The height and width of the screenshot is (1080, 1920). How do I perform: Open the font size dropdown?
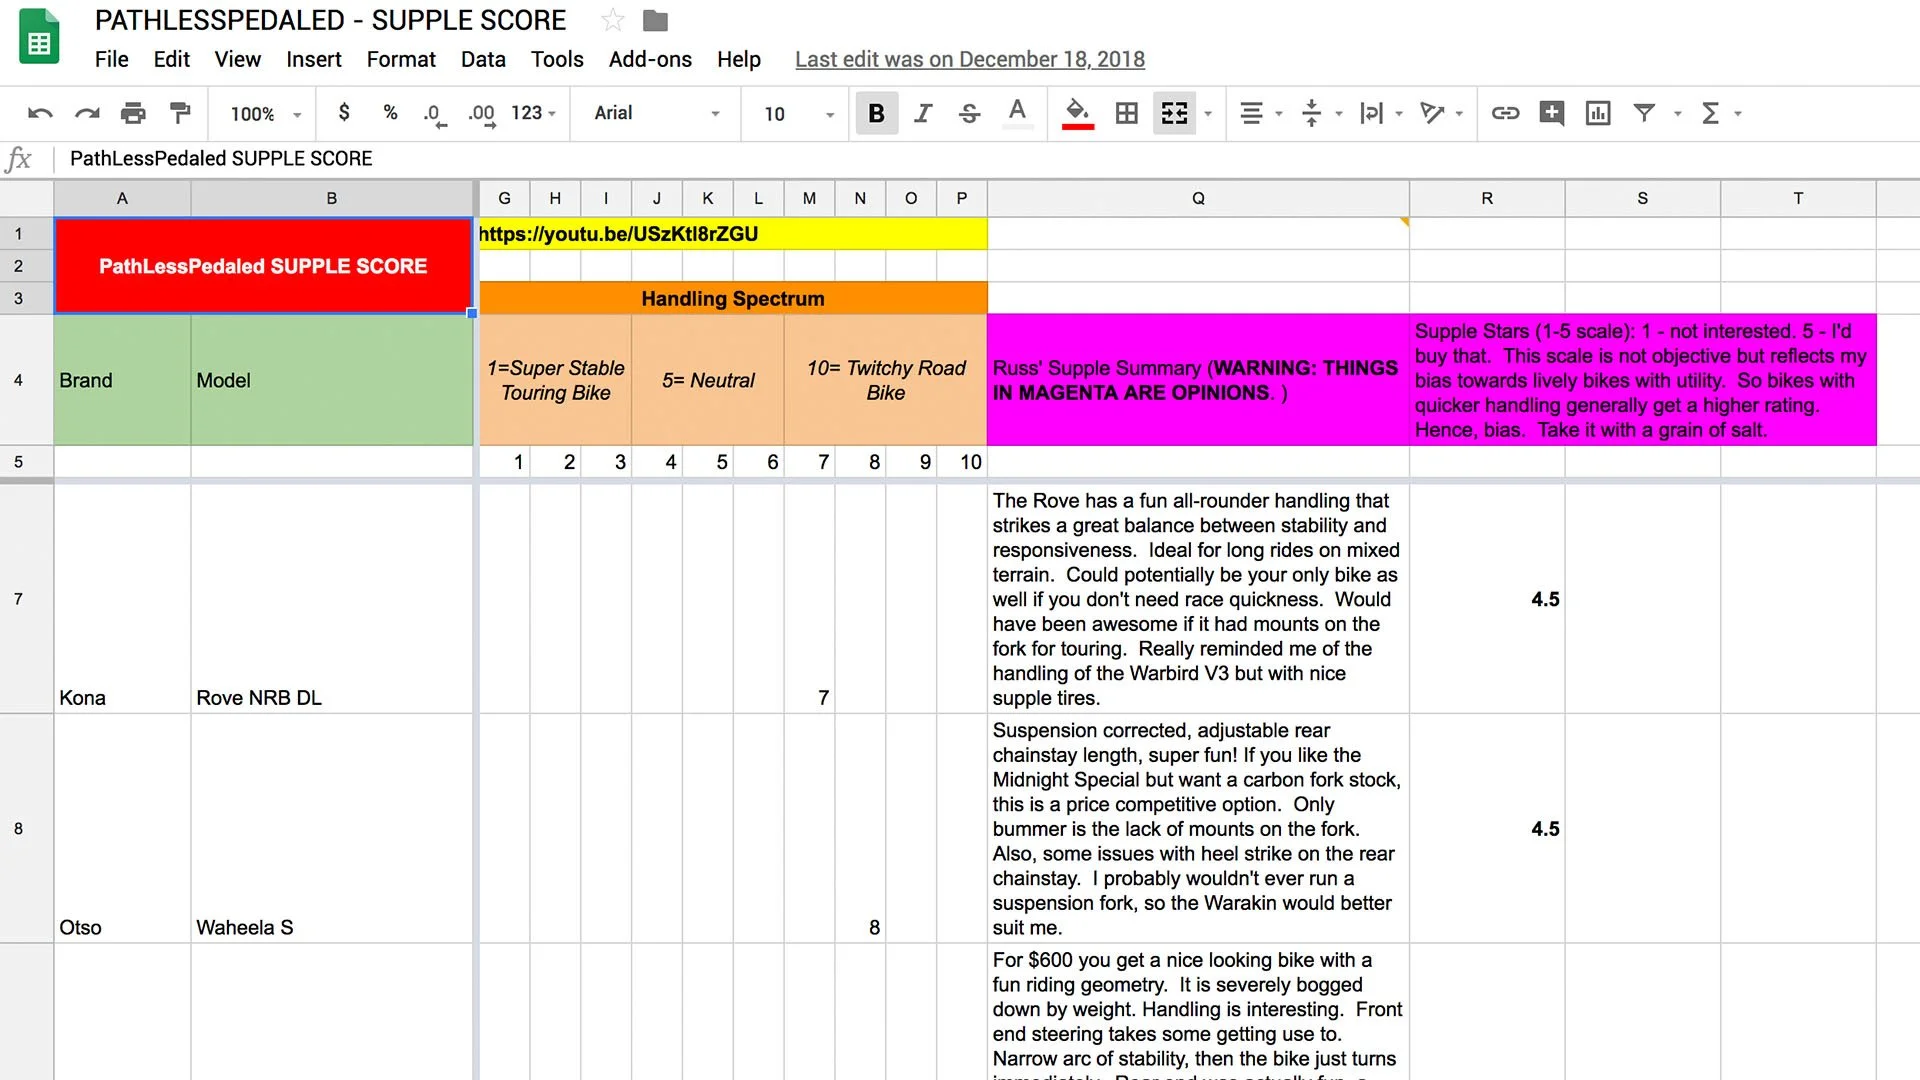tap(794, 113)
